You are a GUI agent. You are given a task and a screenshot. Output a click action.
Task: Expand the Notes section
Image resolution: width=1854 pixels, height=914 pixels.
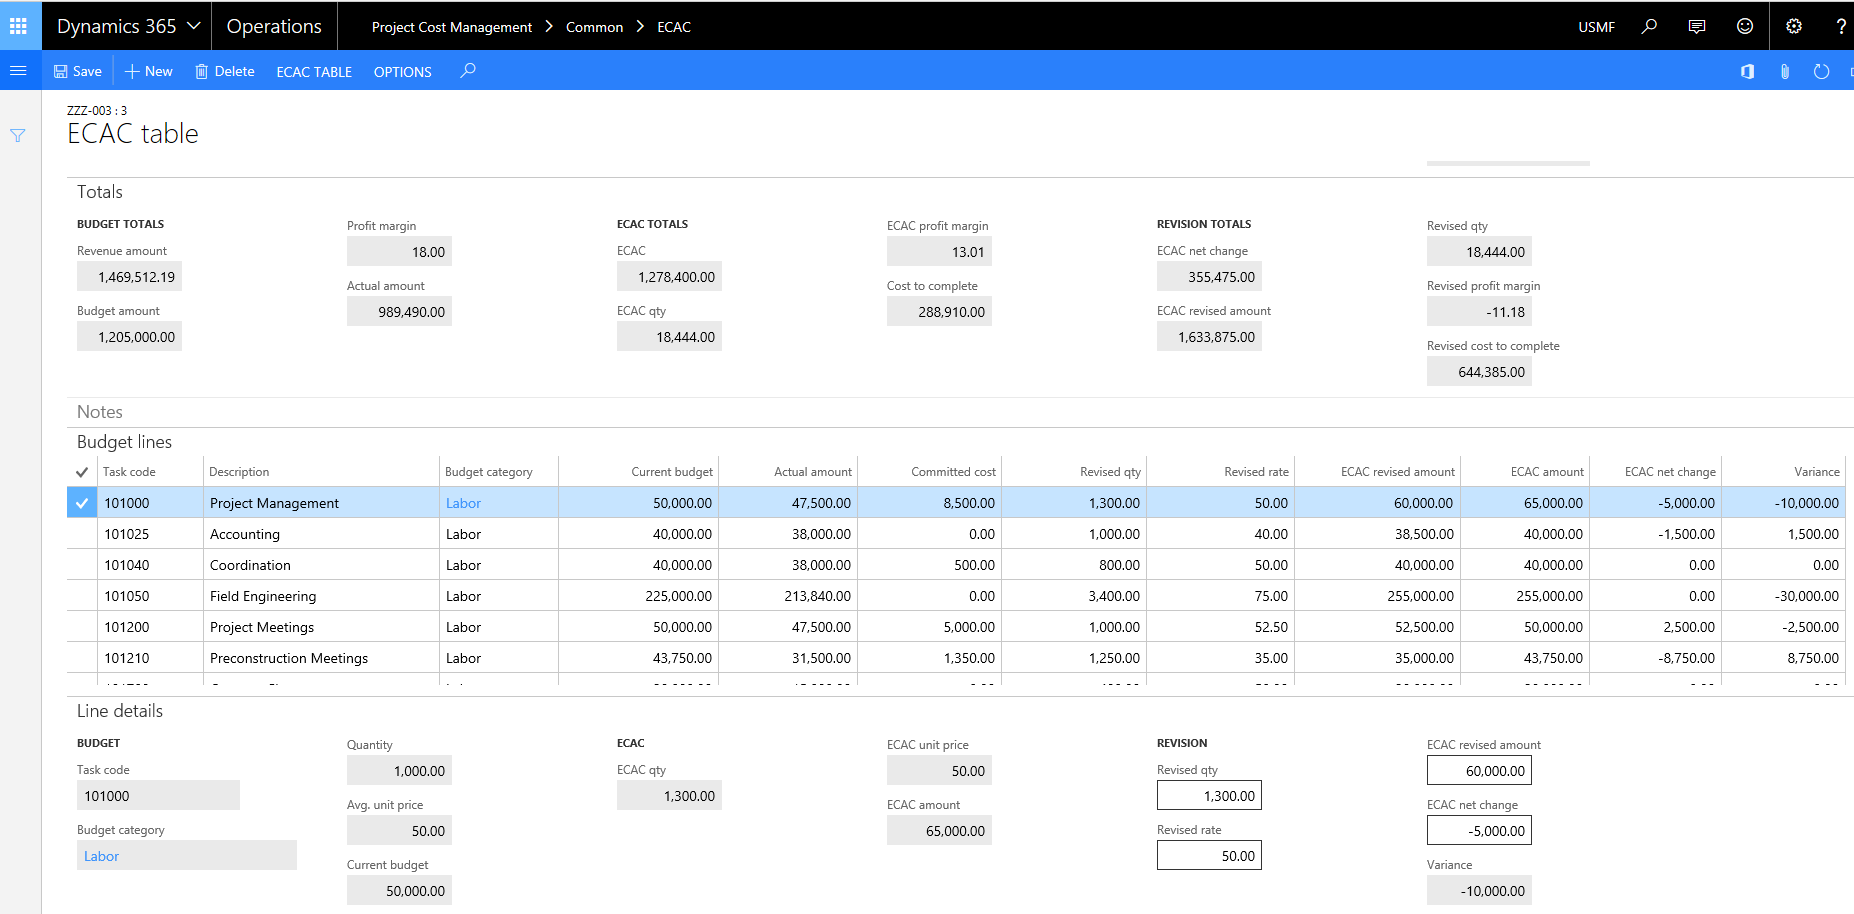100,412
